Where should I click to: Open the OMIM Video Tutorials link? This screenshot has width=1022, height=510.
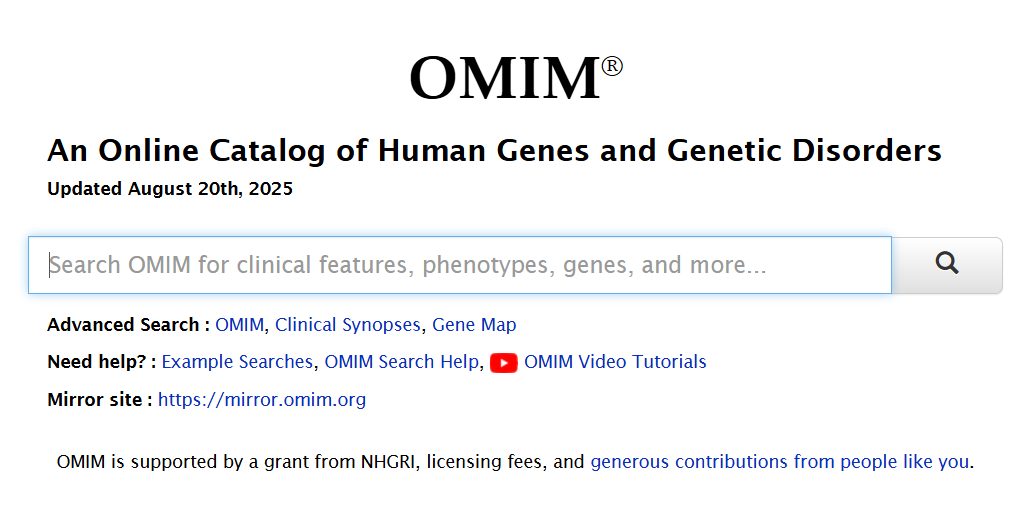coord(615,362)
